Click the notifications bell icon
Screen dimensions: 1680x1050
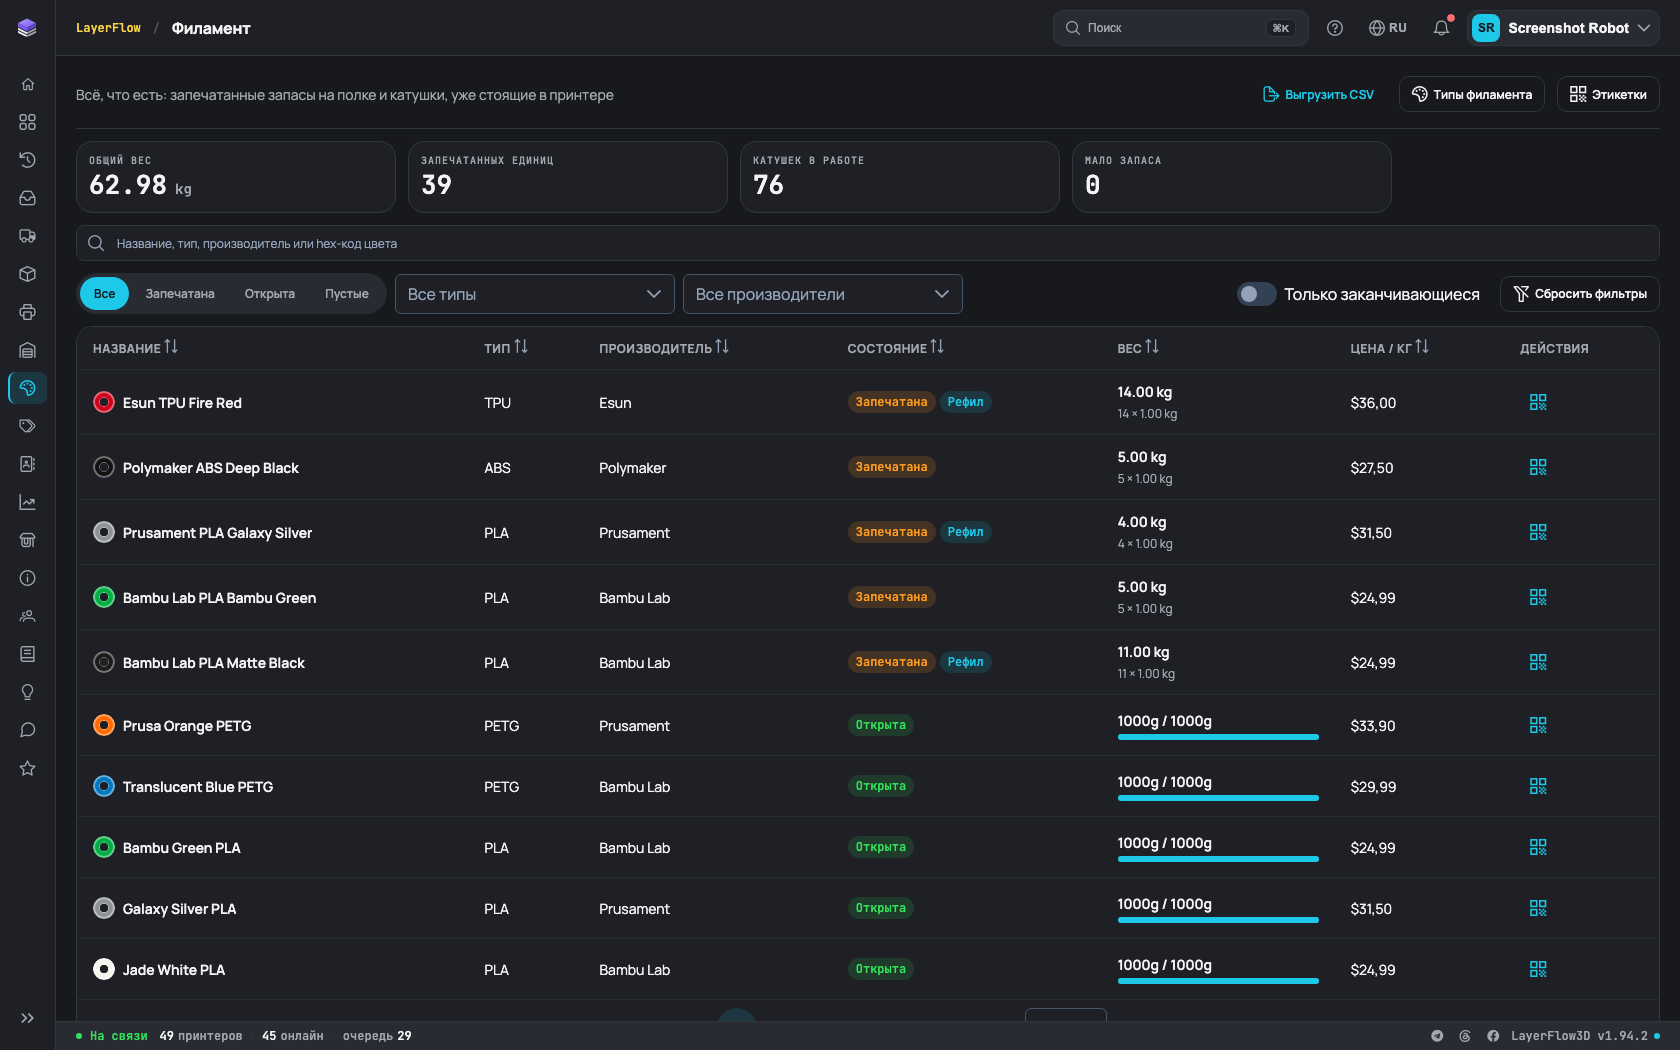click(1441, 28)
